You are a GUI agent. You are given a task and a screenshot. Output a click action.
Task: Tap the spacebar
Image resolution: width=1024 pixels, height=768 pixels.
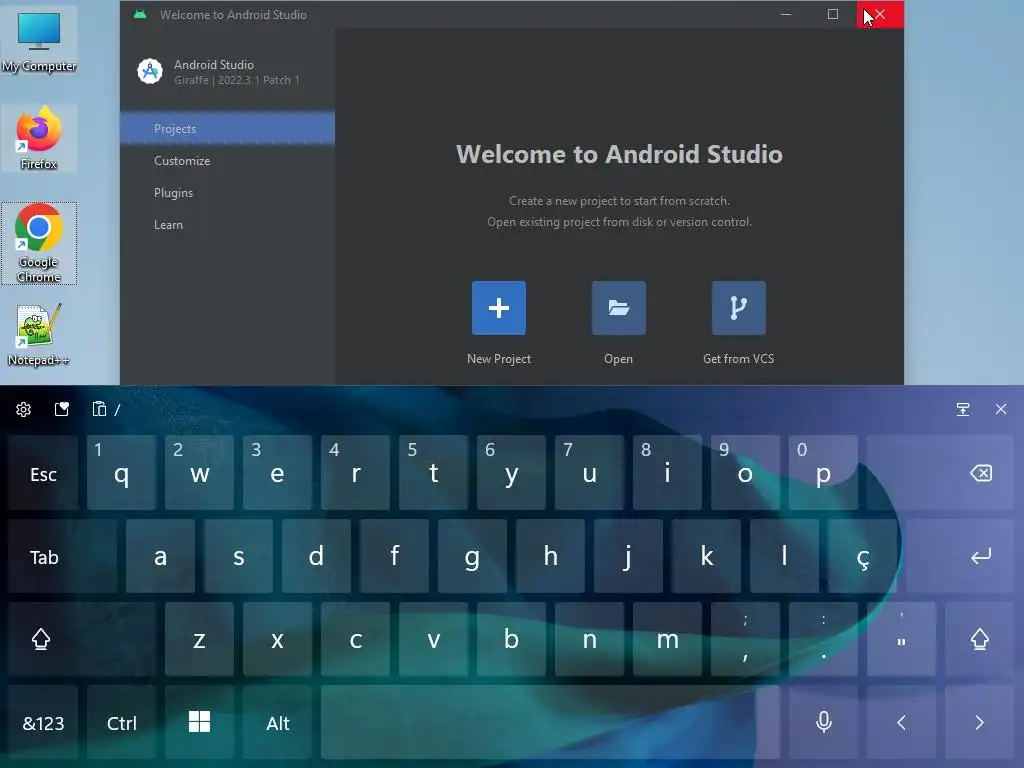click(x=551, y=722)
